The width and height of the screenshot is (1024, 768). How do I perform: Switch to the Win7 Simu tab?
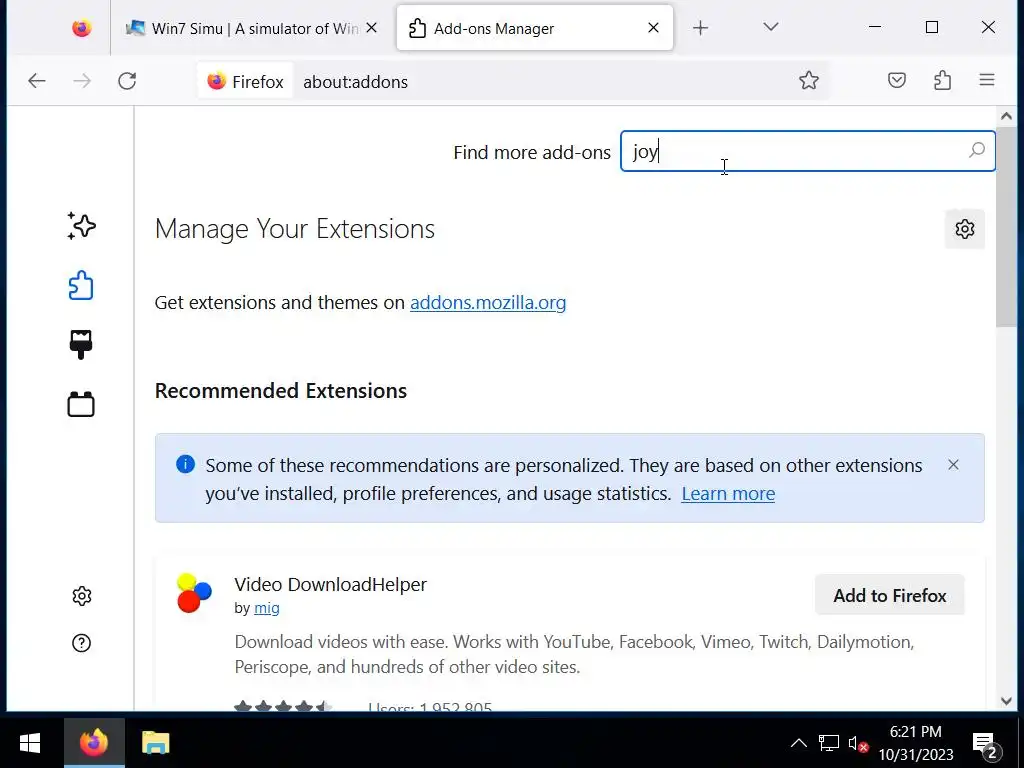coord(253,28)
